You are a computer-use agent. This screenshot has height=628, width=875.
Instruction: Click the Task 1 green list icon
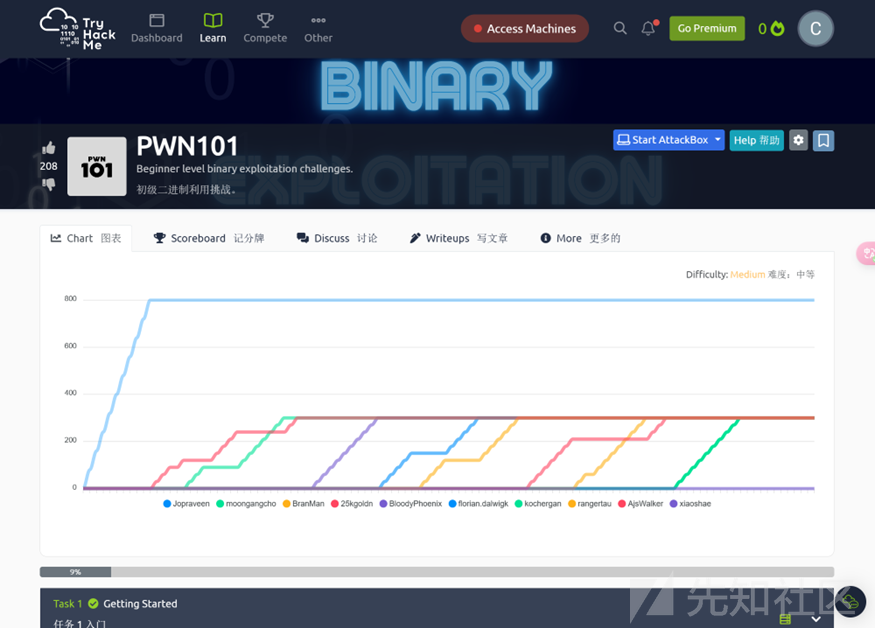(x=785, y=619)
